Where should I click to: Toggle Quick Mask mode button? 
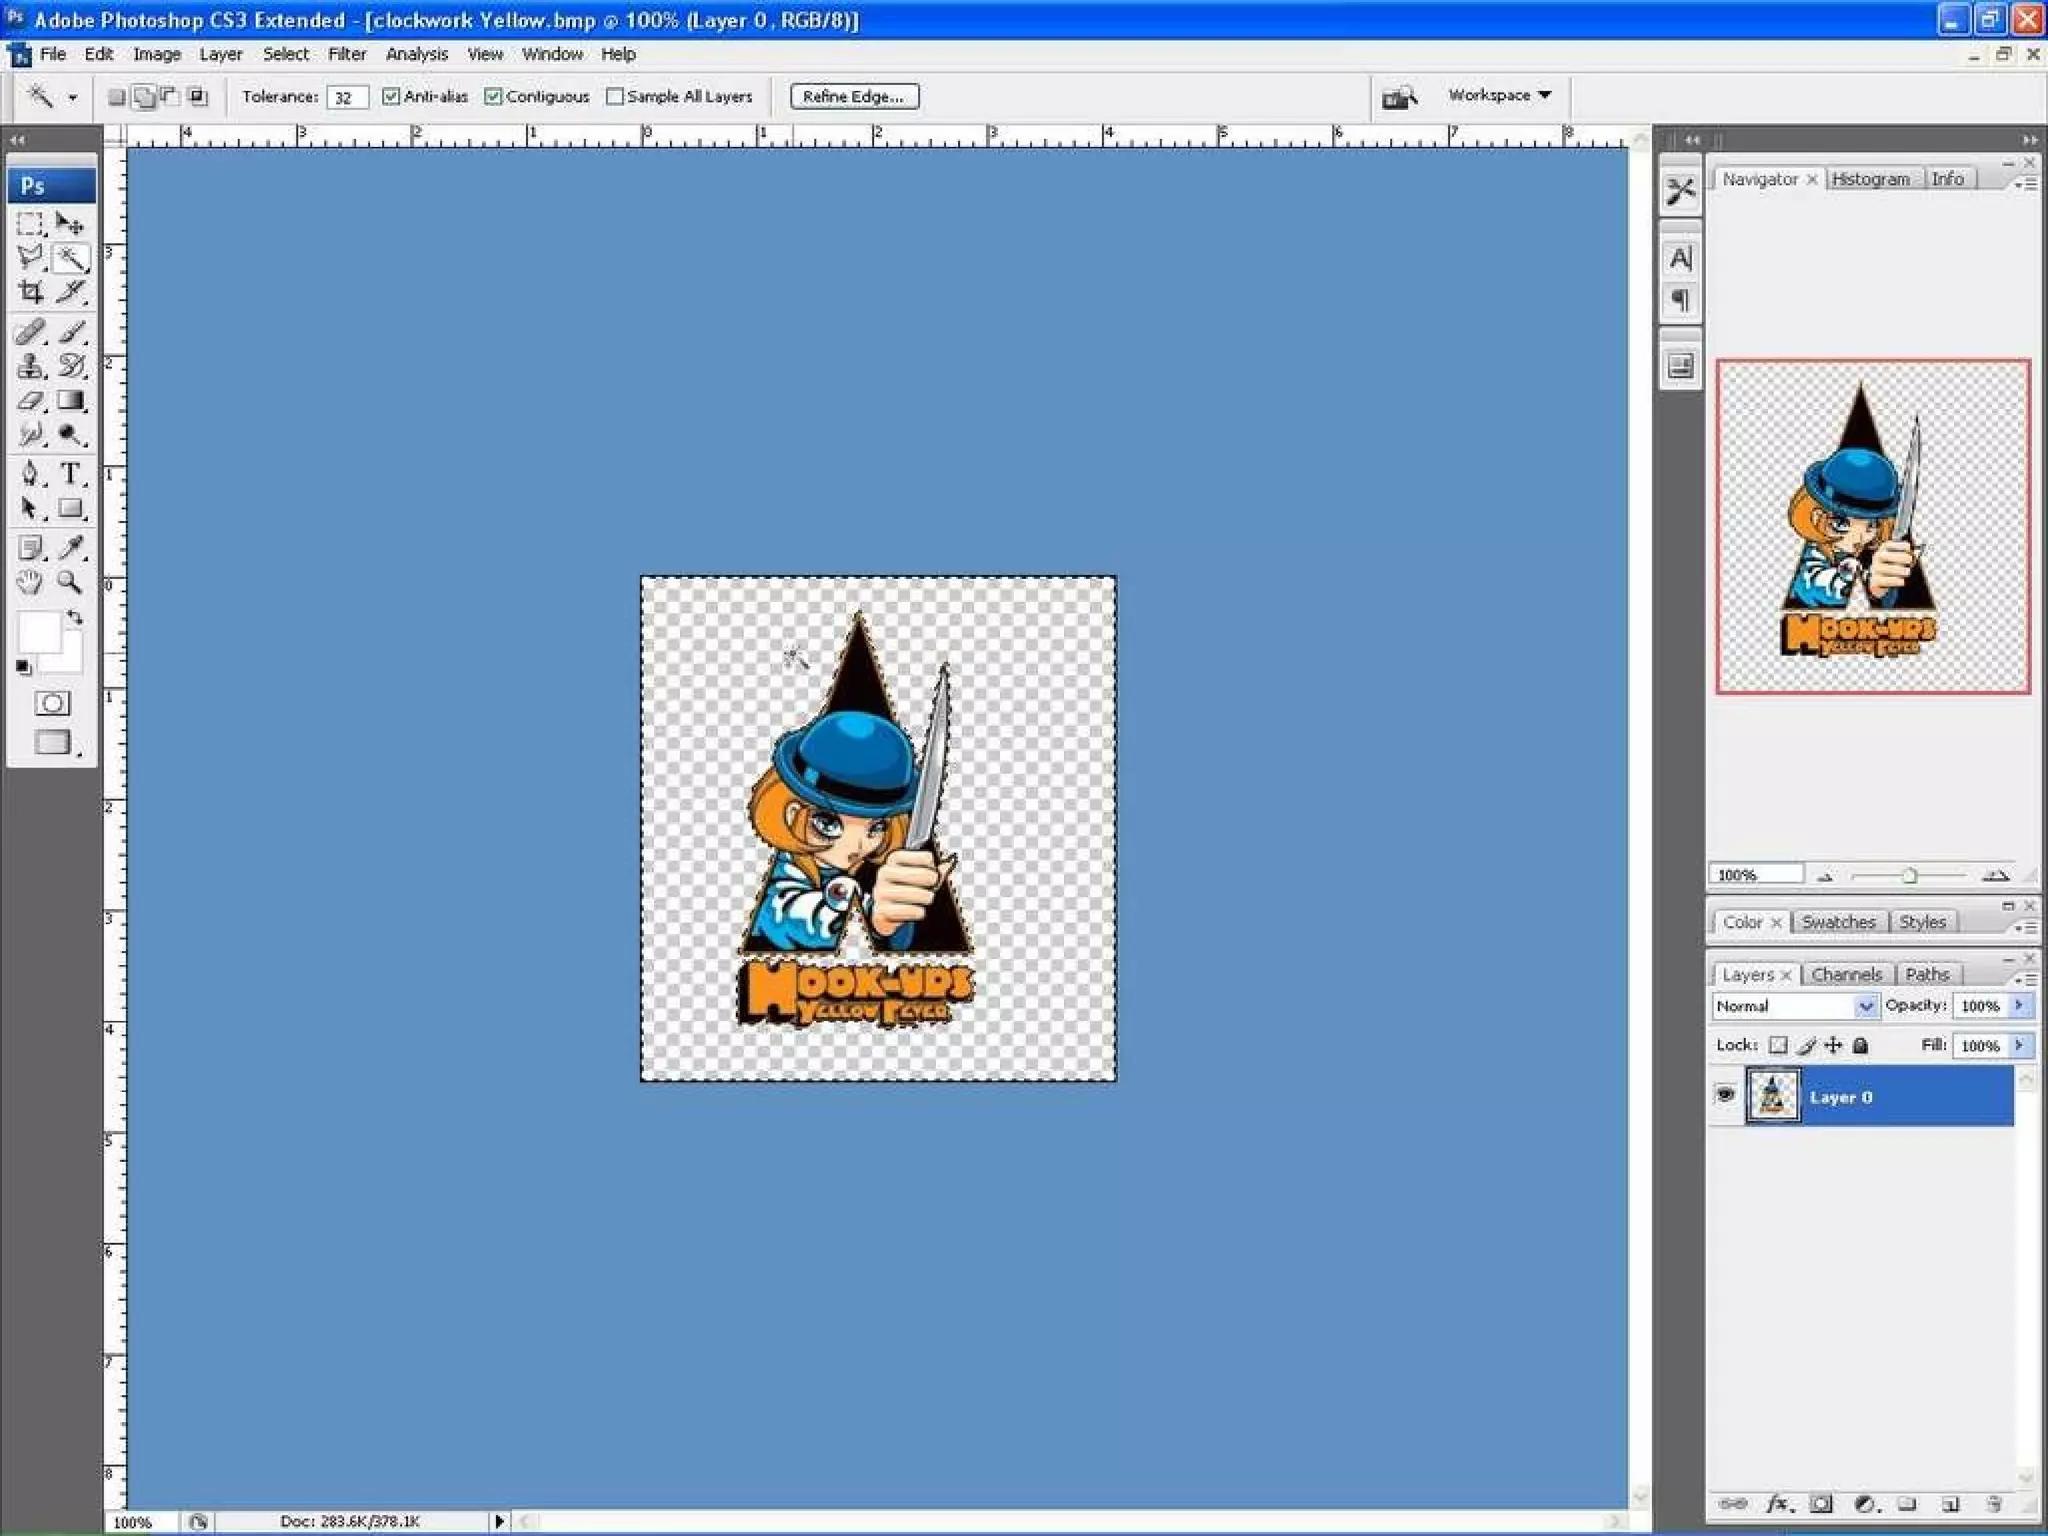pos(52,703)
